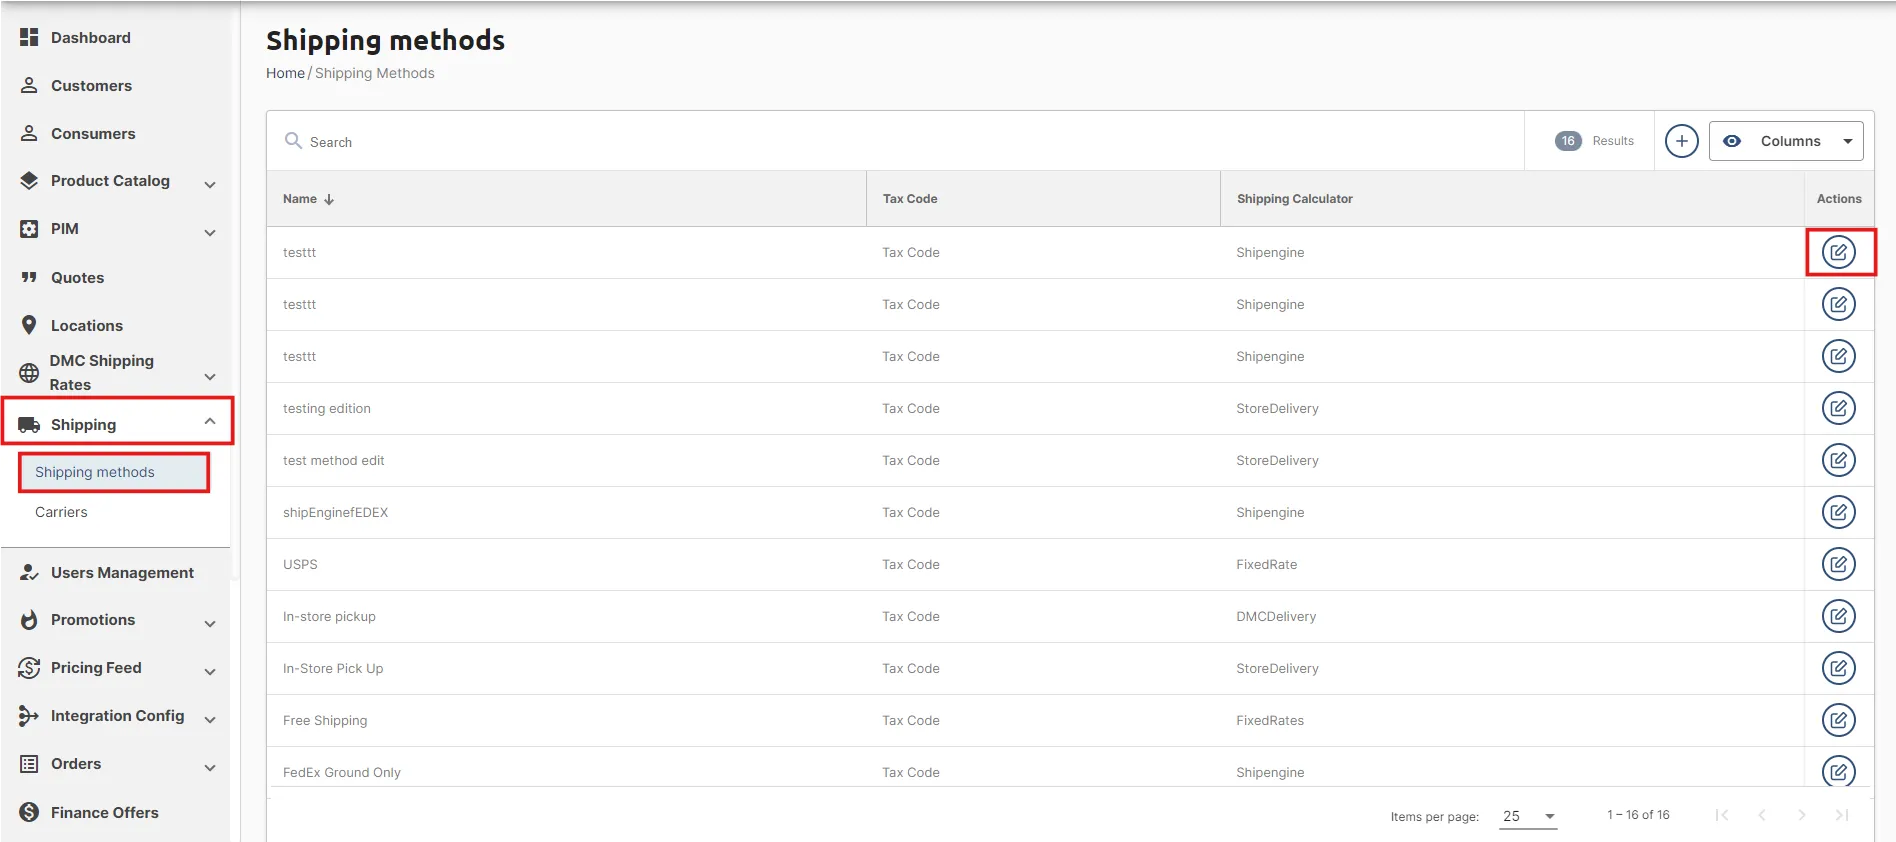Screen dimensions: 1896x842
Task: Click the Finance Offers dollar icon
Action: pos(29,812)
